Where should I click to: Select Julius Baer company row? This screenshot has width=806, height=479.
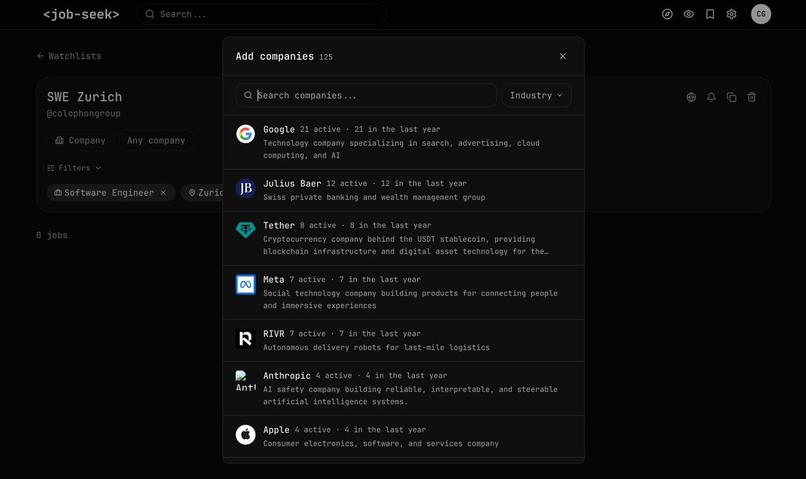point(404,191)
